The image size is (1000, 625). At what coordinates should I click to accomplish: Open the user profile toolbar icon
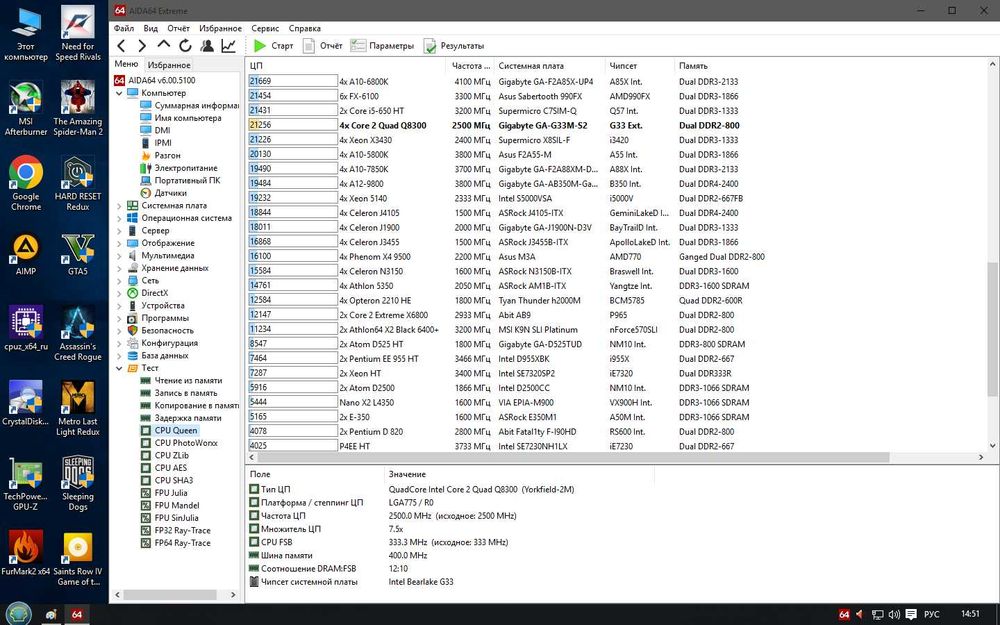click(x=207, y=45)
